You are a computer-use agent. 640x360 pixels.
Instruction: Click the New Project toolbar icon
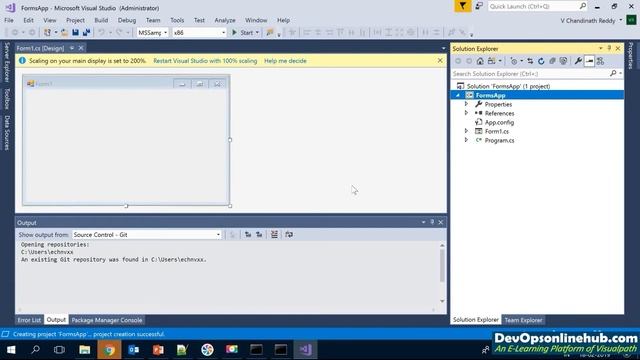(x=47, y=32)
